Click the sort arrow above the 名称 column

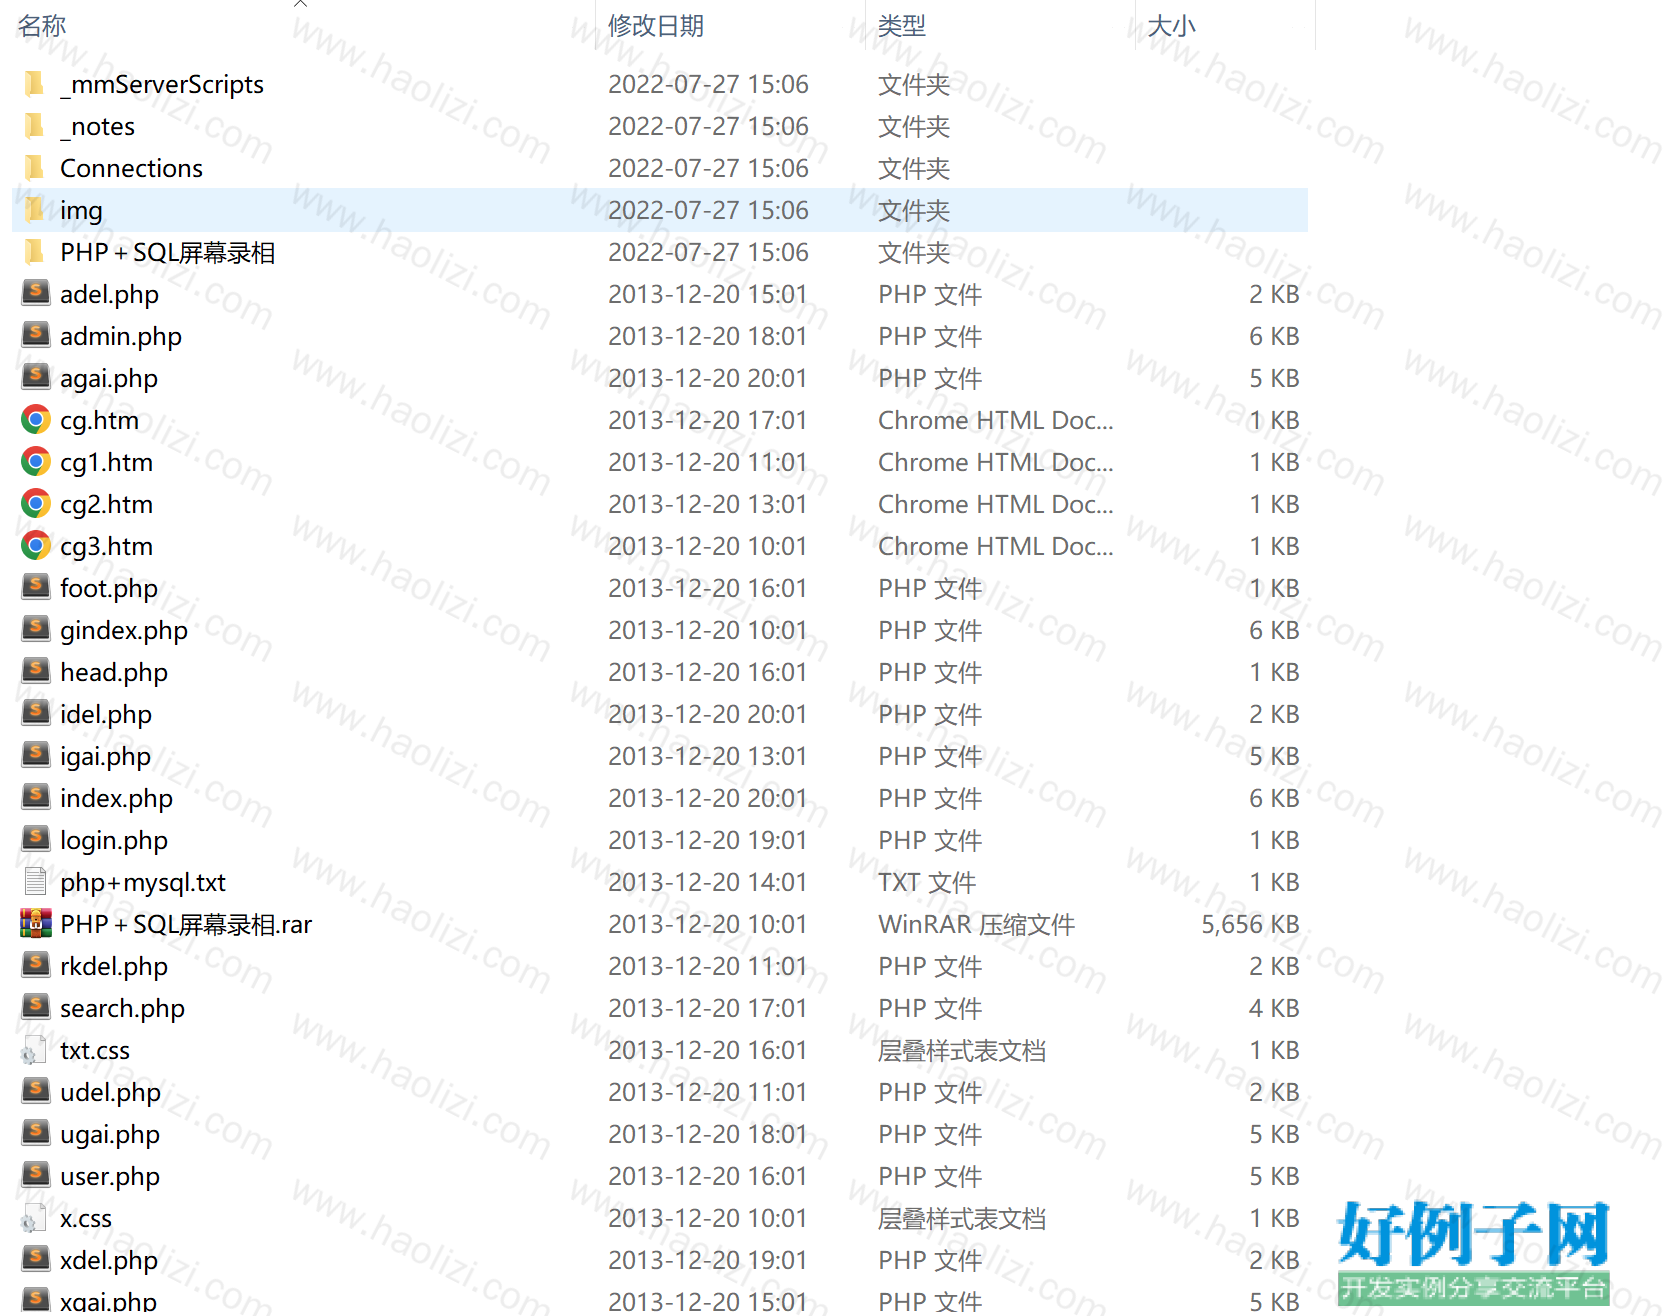pos(300,4)
